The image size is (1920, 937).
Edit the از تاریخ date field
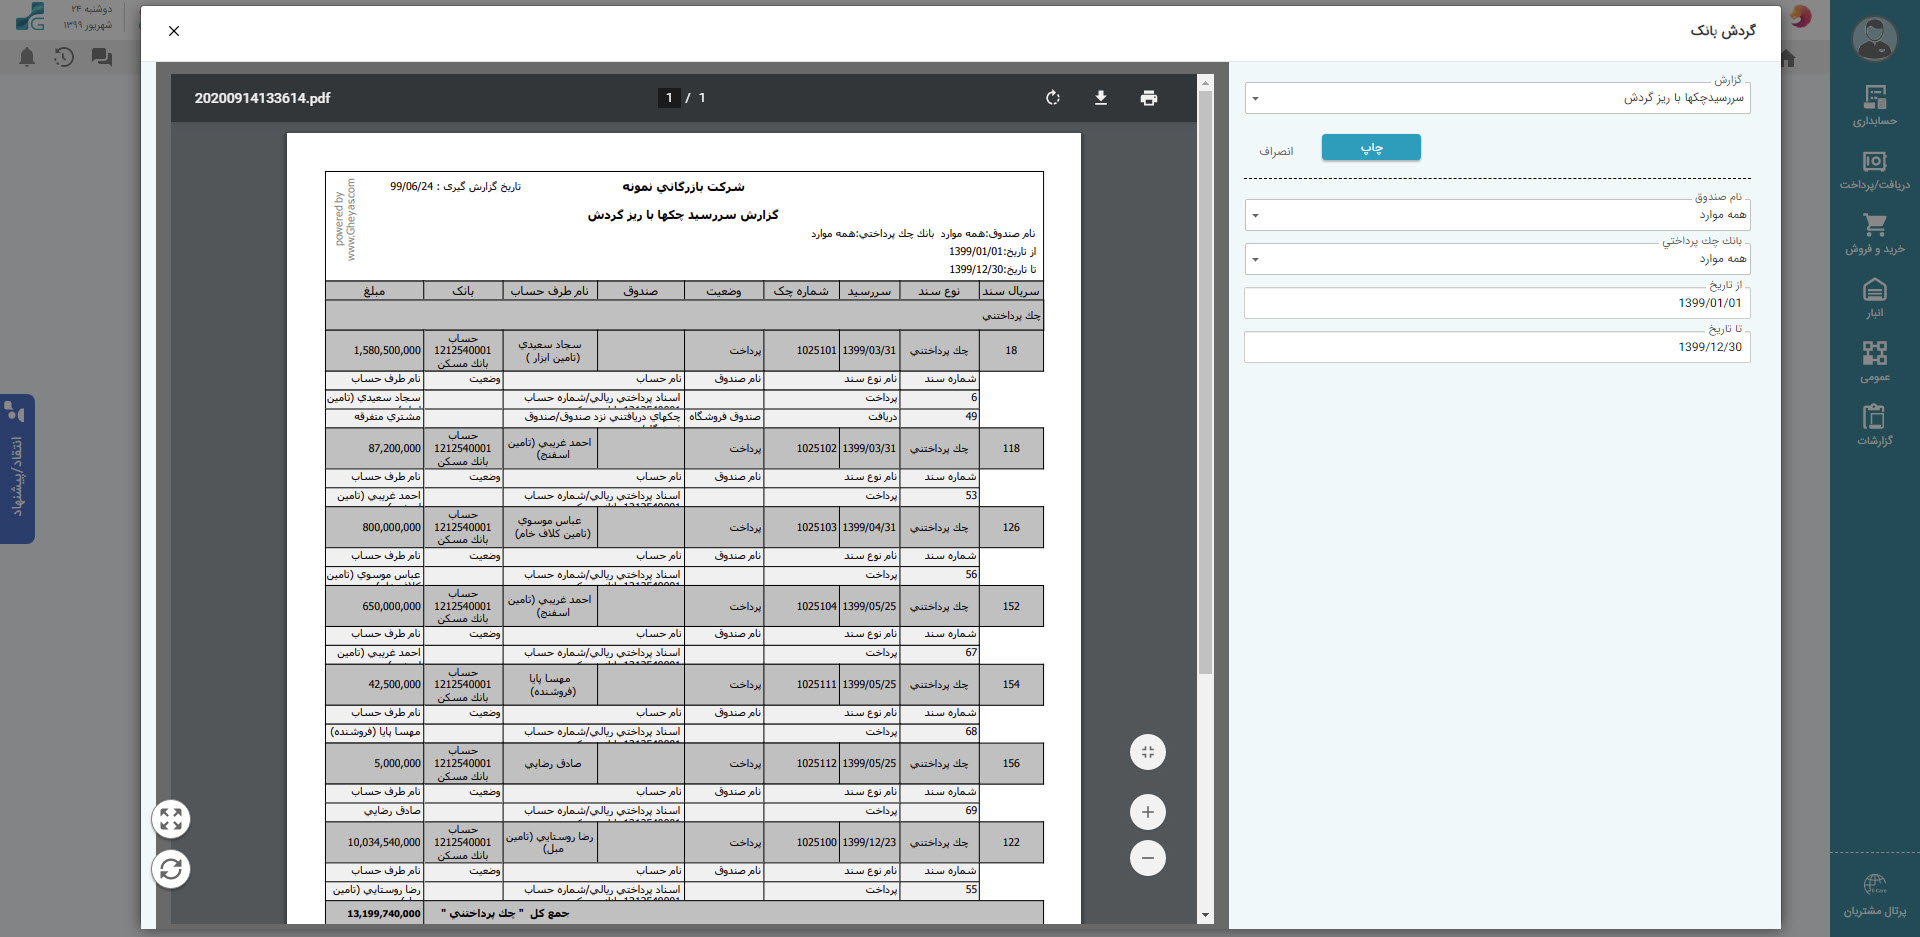(1497, 303)
